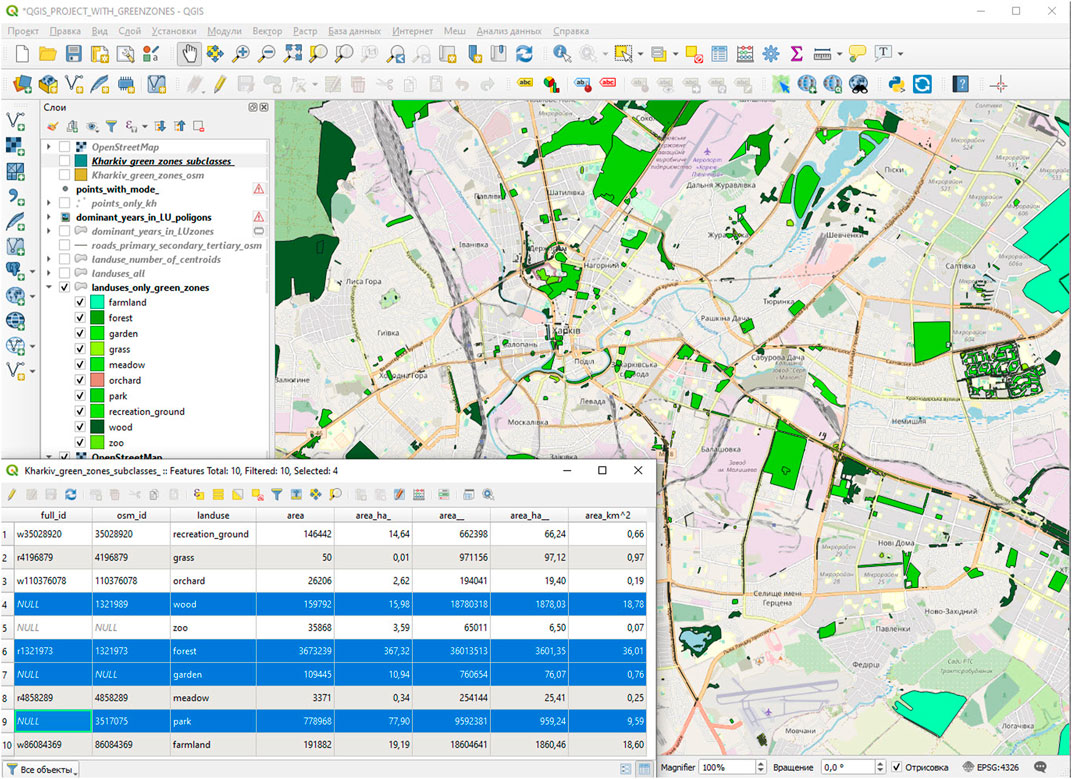The height and width of the screenshot is (779, 1072).
Task: Check the Kharkiv_green_zones_osm layer box
Action: click(64, 175)
